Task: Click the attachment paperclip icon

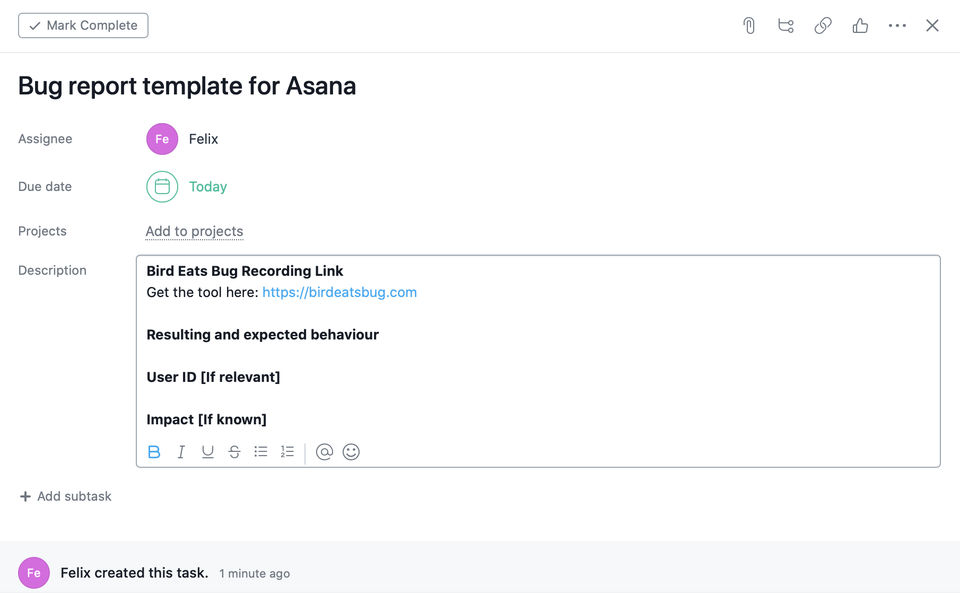Action: tap(748, 26)
